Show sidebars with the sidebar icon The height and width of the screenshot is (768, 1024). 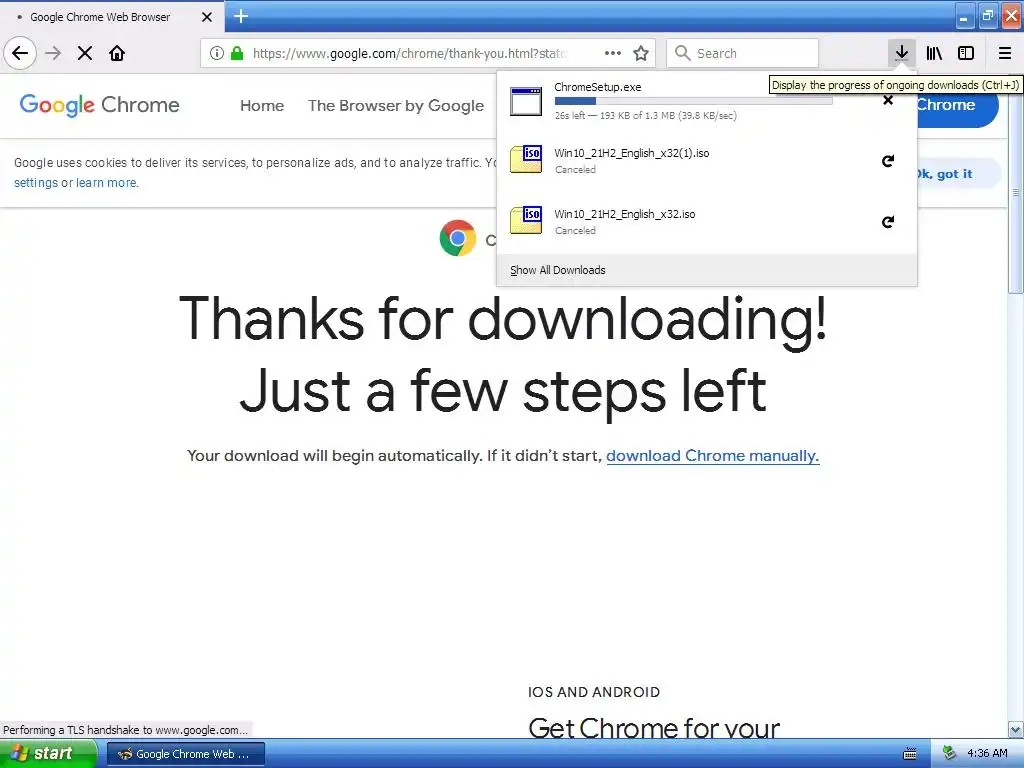tap(966, 53)
